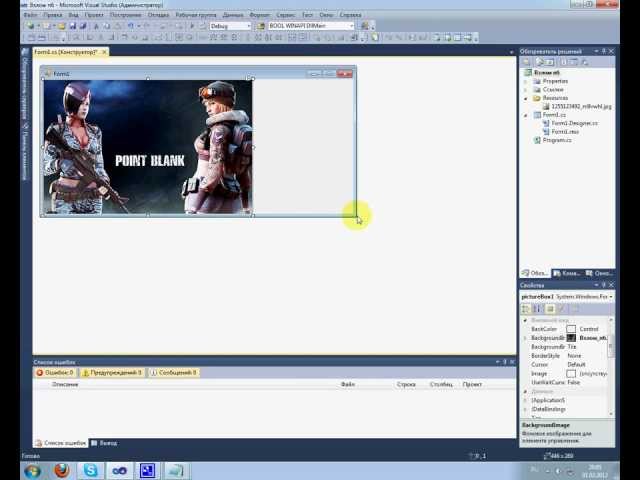Select the 1255123492 jpg resource file
The width and height of the screenshot is (640, 480).
tap(581, 107)
